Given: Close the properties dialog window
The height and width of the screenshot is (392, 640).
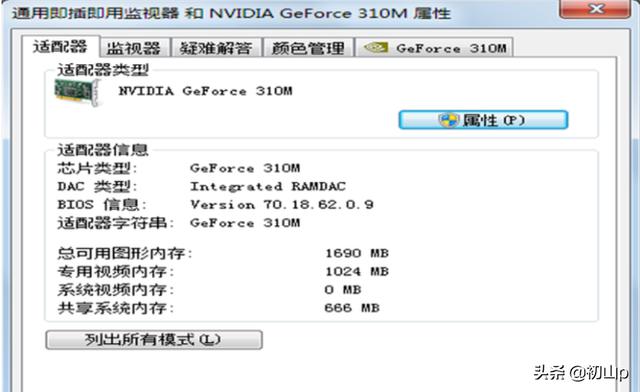Looking at the screenshot, I should click(595, 9).
